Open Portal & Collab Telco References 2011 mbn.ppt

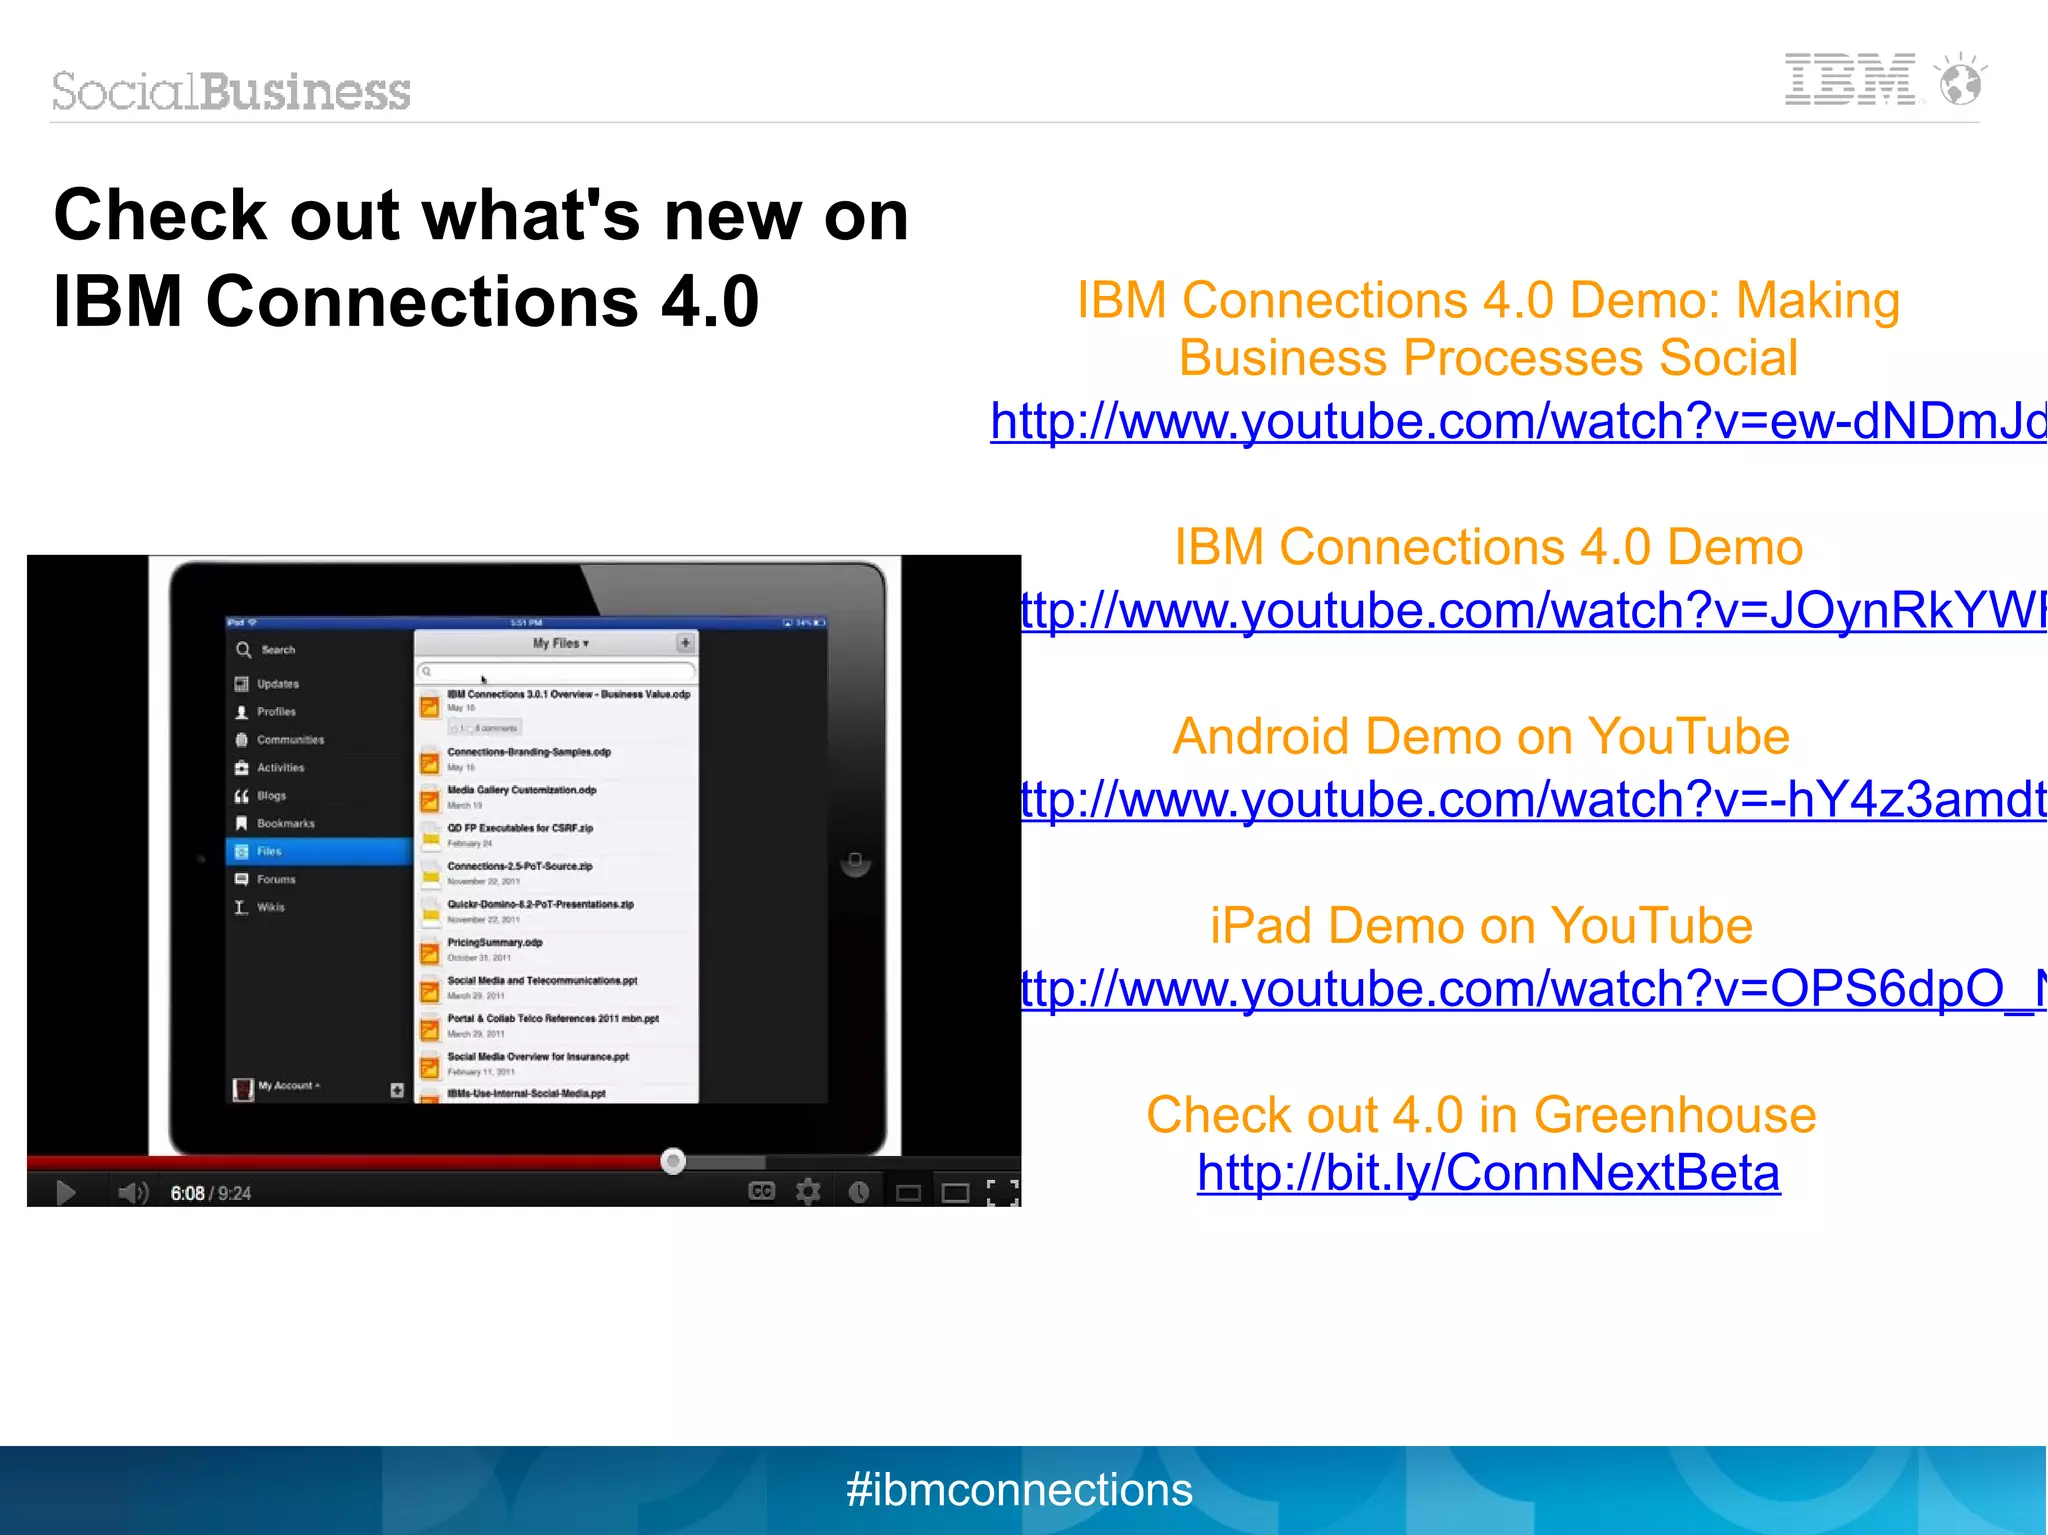tap(556, 1026)
